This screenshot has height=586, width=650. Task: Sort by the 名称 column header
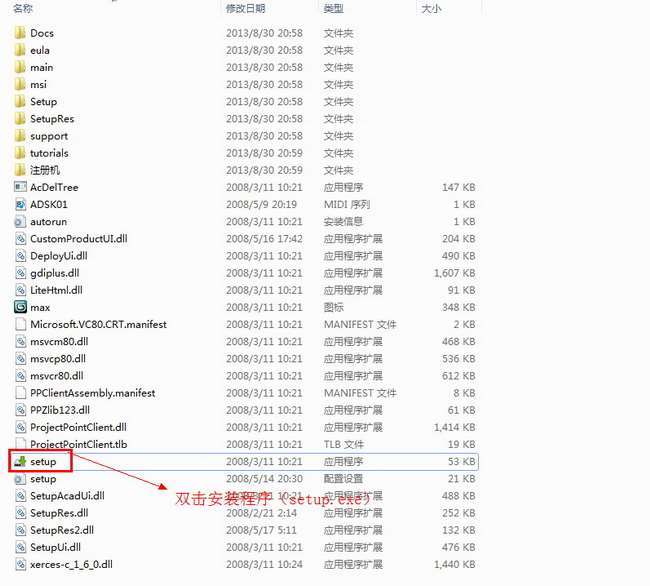23,8
